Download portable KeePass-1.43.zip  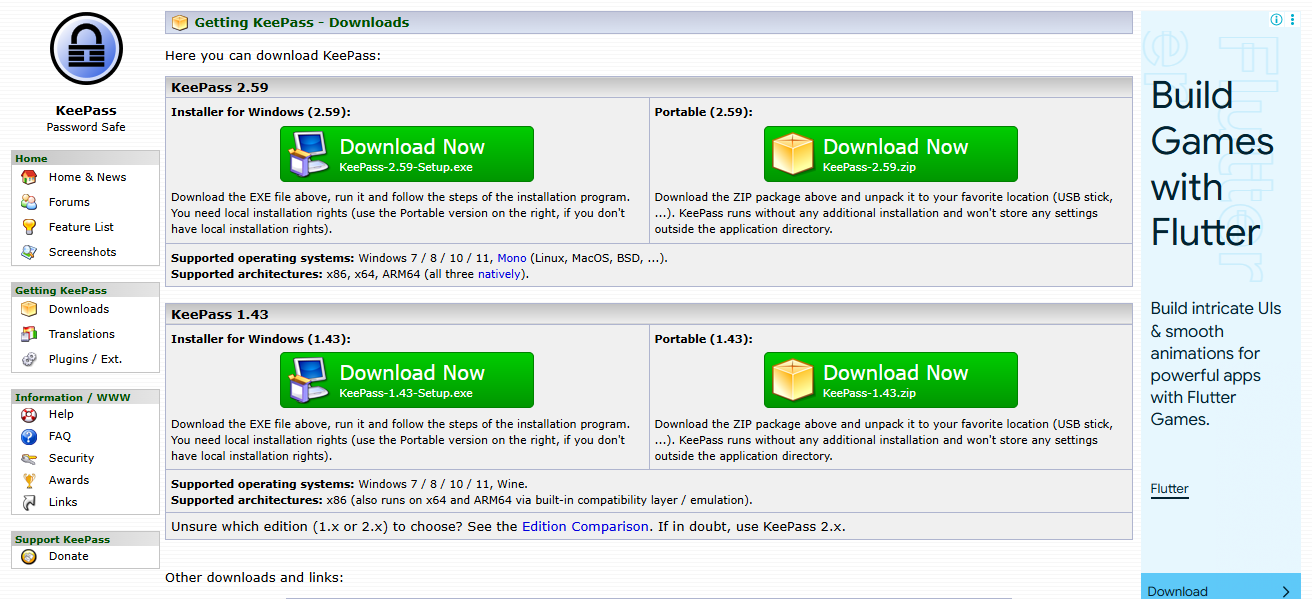pos(891,380)
